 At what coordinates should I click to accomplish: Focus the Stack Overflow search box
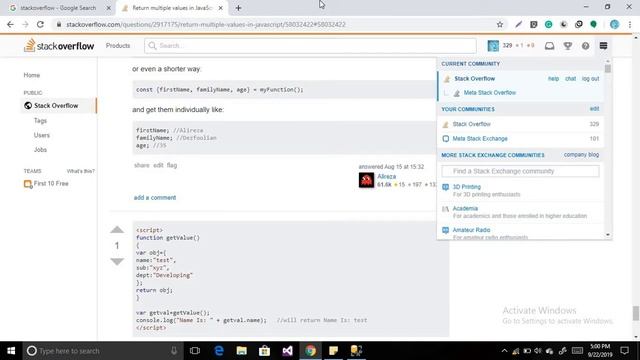pos(310,46)
